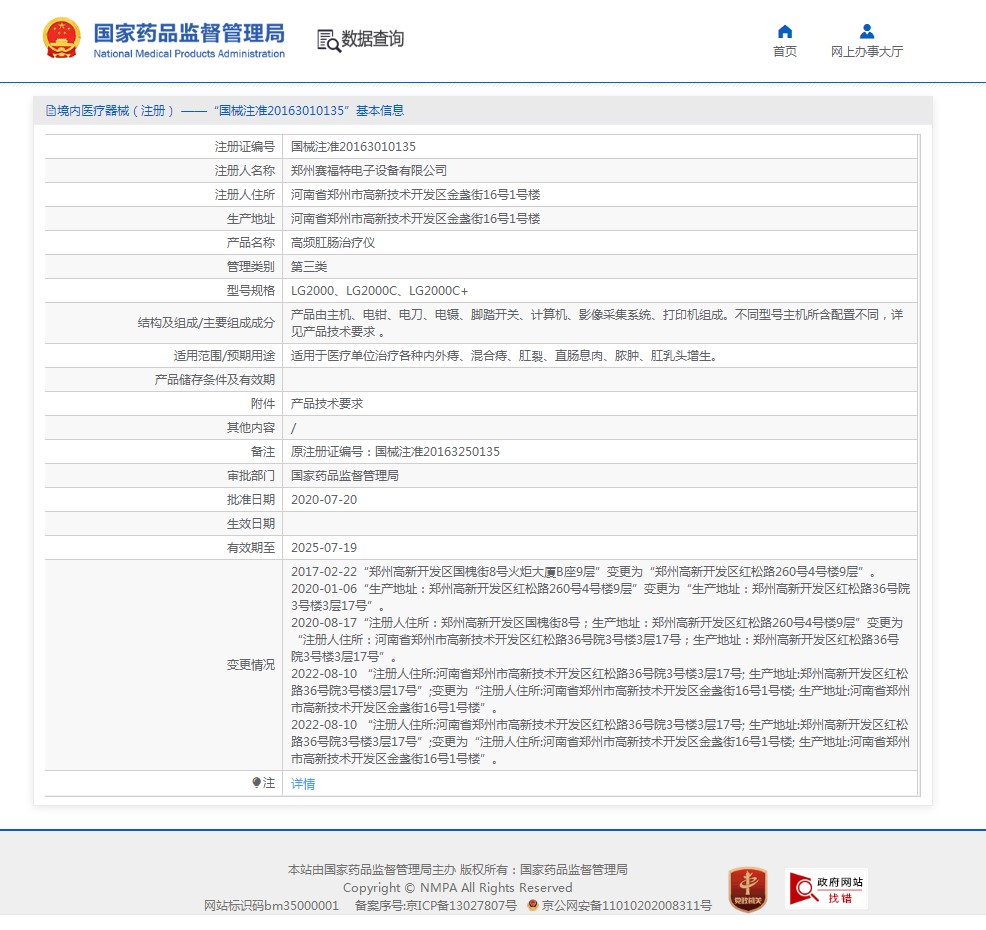Select the 2020-01-06 change record line
The height and width of the screenshot is (930, 986).
(x=601, y=597)
